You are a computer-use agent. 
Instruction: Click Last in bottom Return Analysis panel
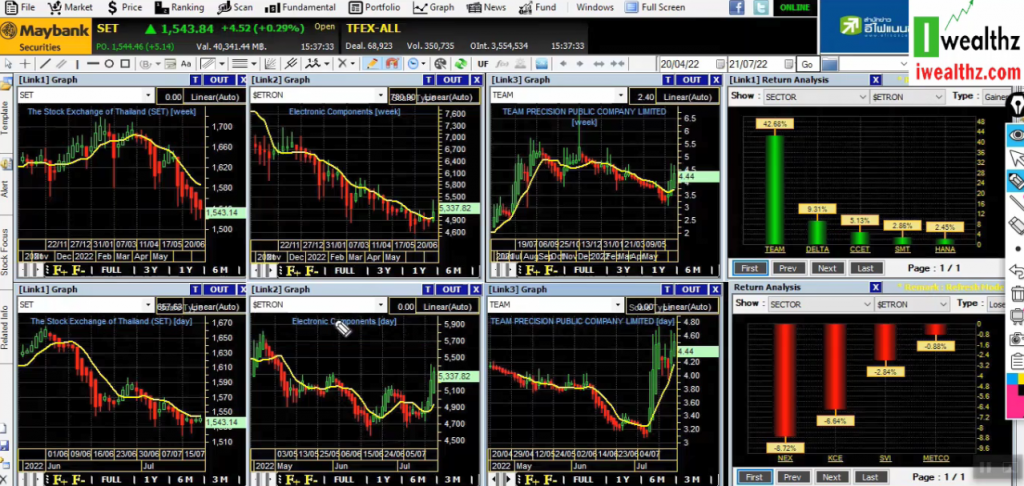pos(870,477)
